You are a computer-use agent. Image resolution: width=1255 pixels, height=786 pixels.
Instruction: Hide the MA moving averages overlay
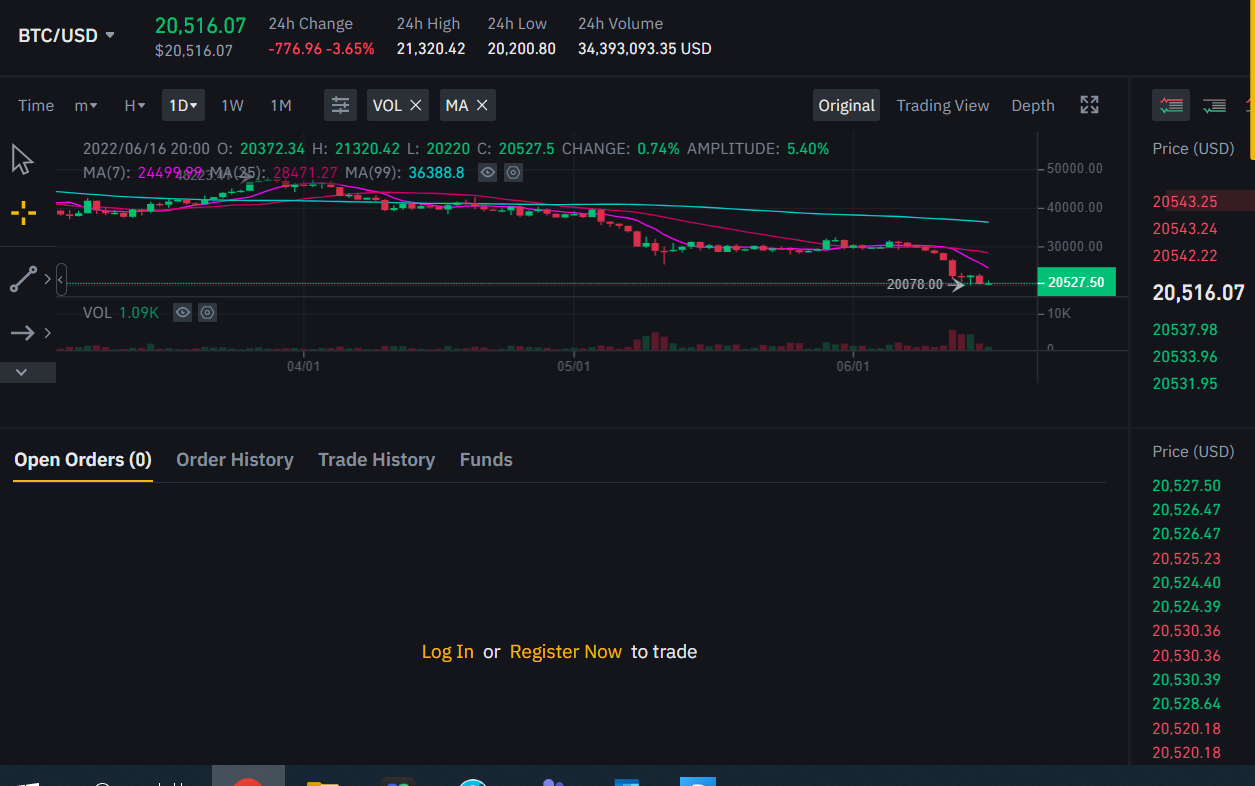click(x=488, y=172)
